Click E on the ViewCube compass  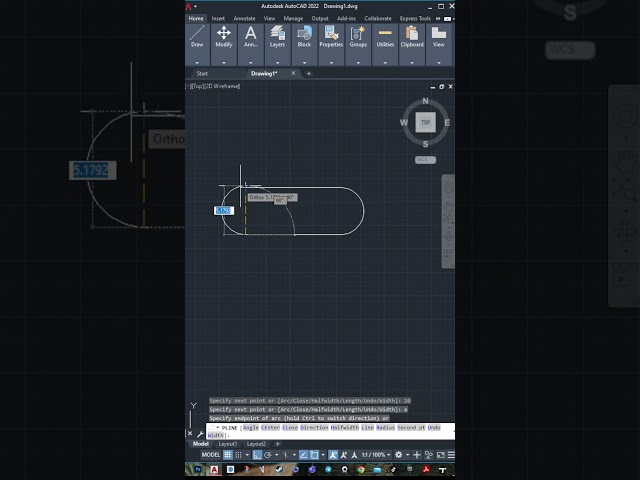pos(447,122)
